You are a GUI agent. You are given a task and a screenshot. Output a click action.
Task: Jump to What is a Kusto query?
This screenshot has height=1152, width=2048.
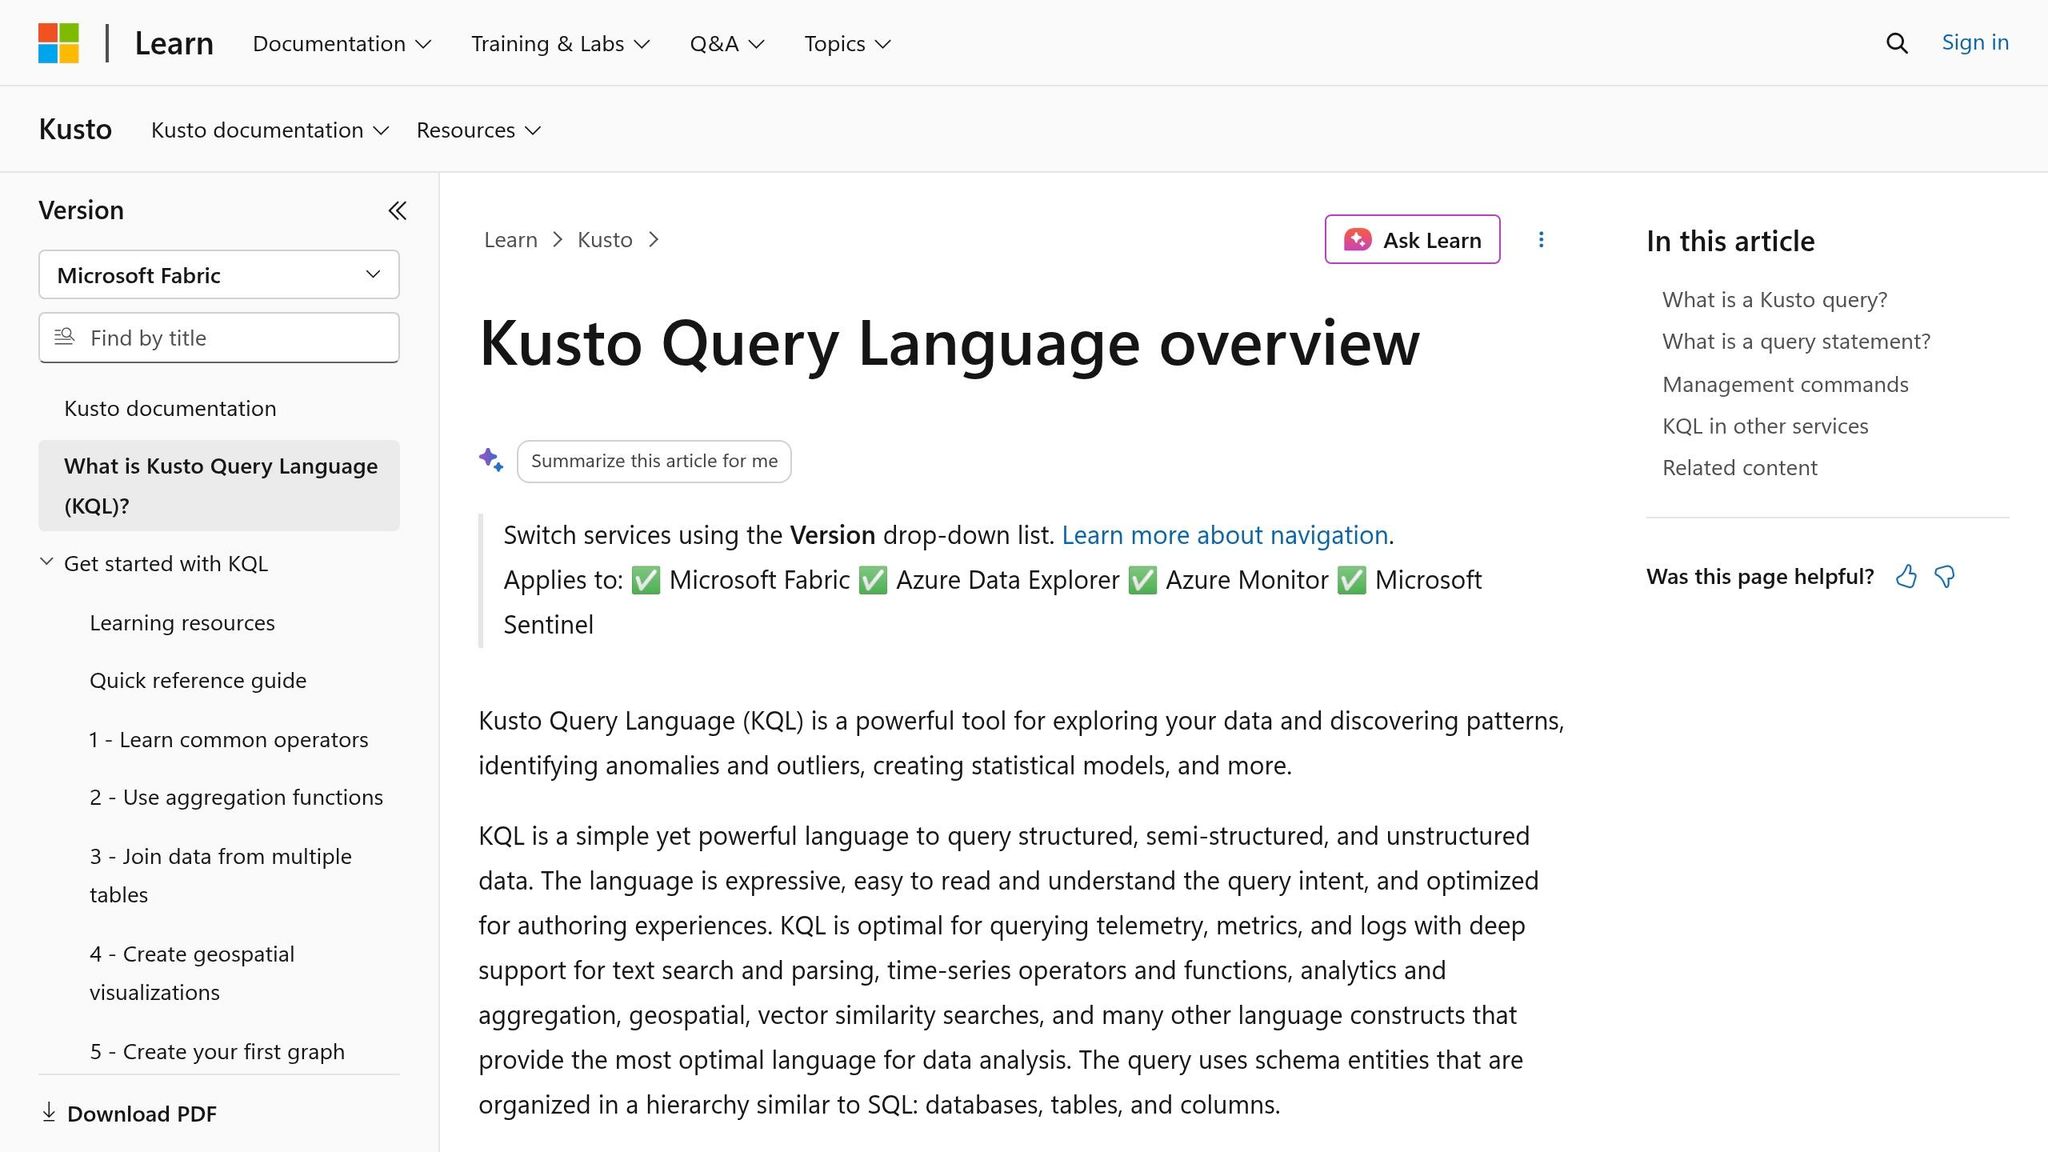click(1775, 300)
